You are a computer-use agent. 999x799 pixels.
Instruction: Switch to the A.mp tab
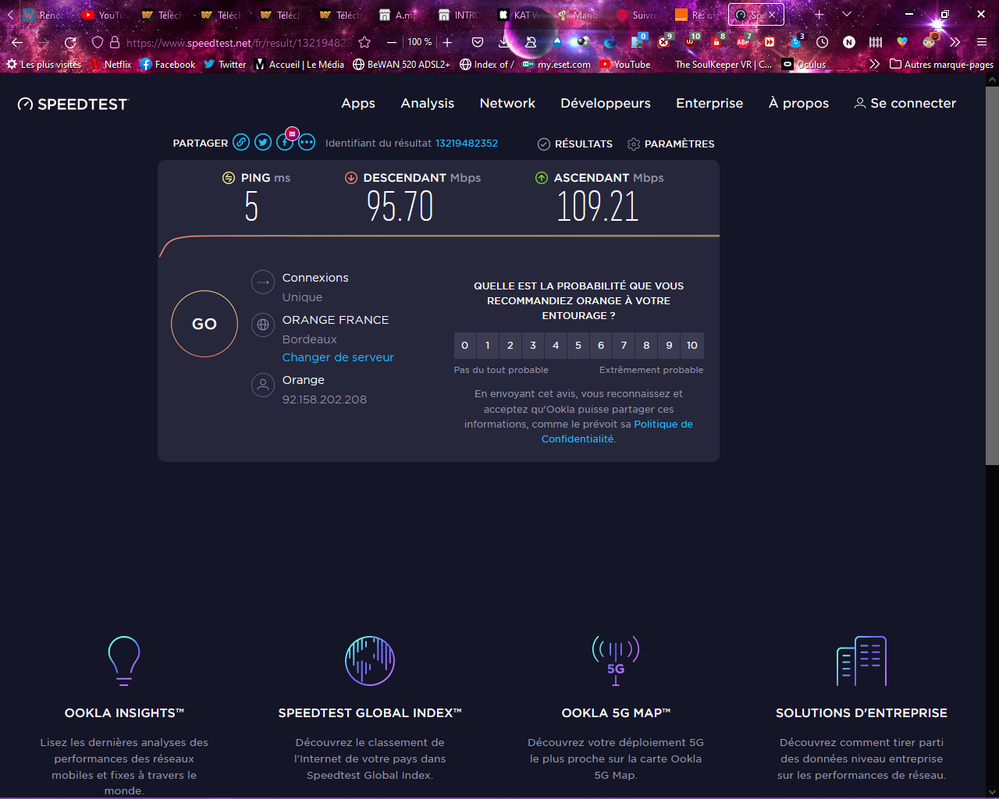pos(399,15)
